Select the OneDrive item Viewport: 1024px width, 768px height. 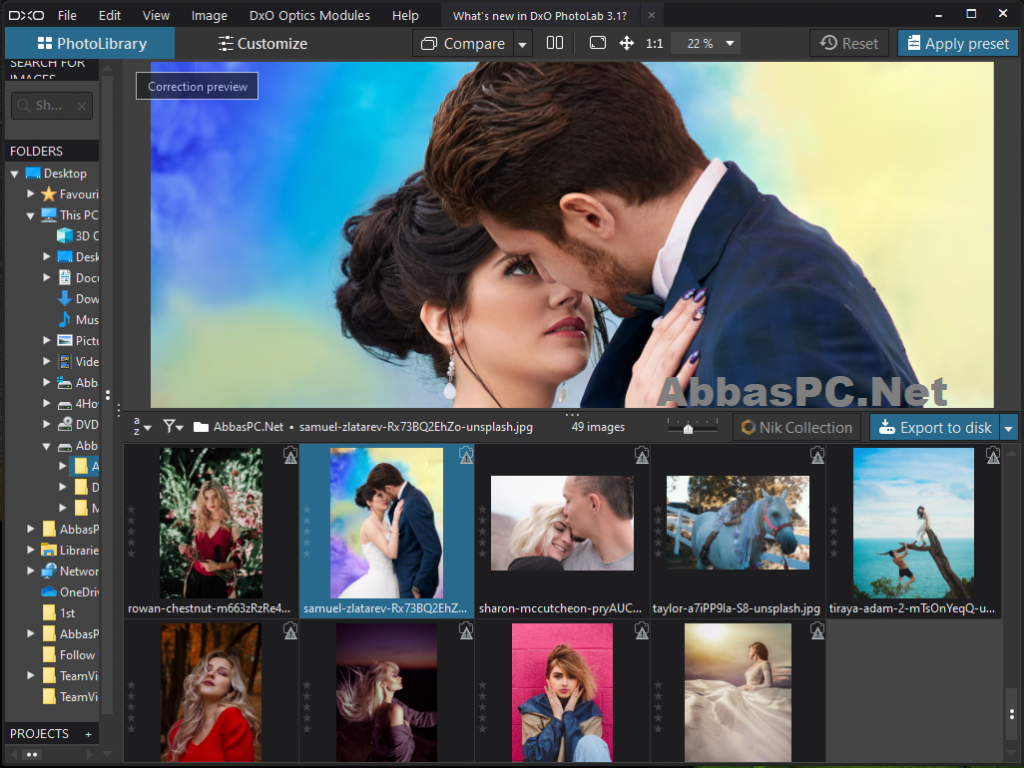click(x=70, y=592)
